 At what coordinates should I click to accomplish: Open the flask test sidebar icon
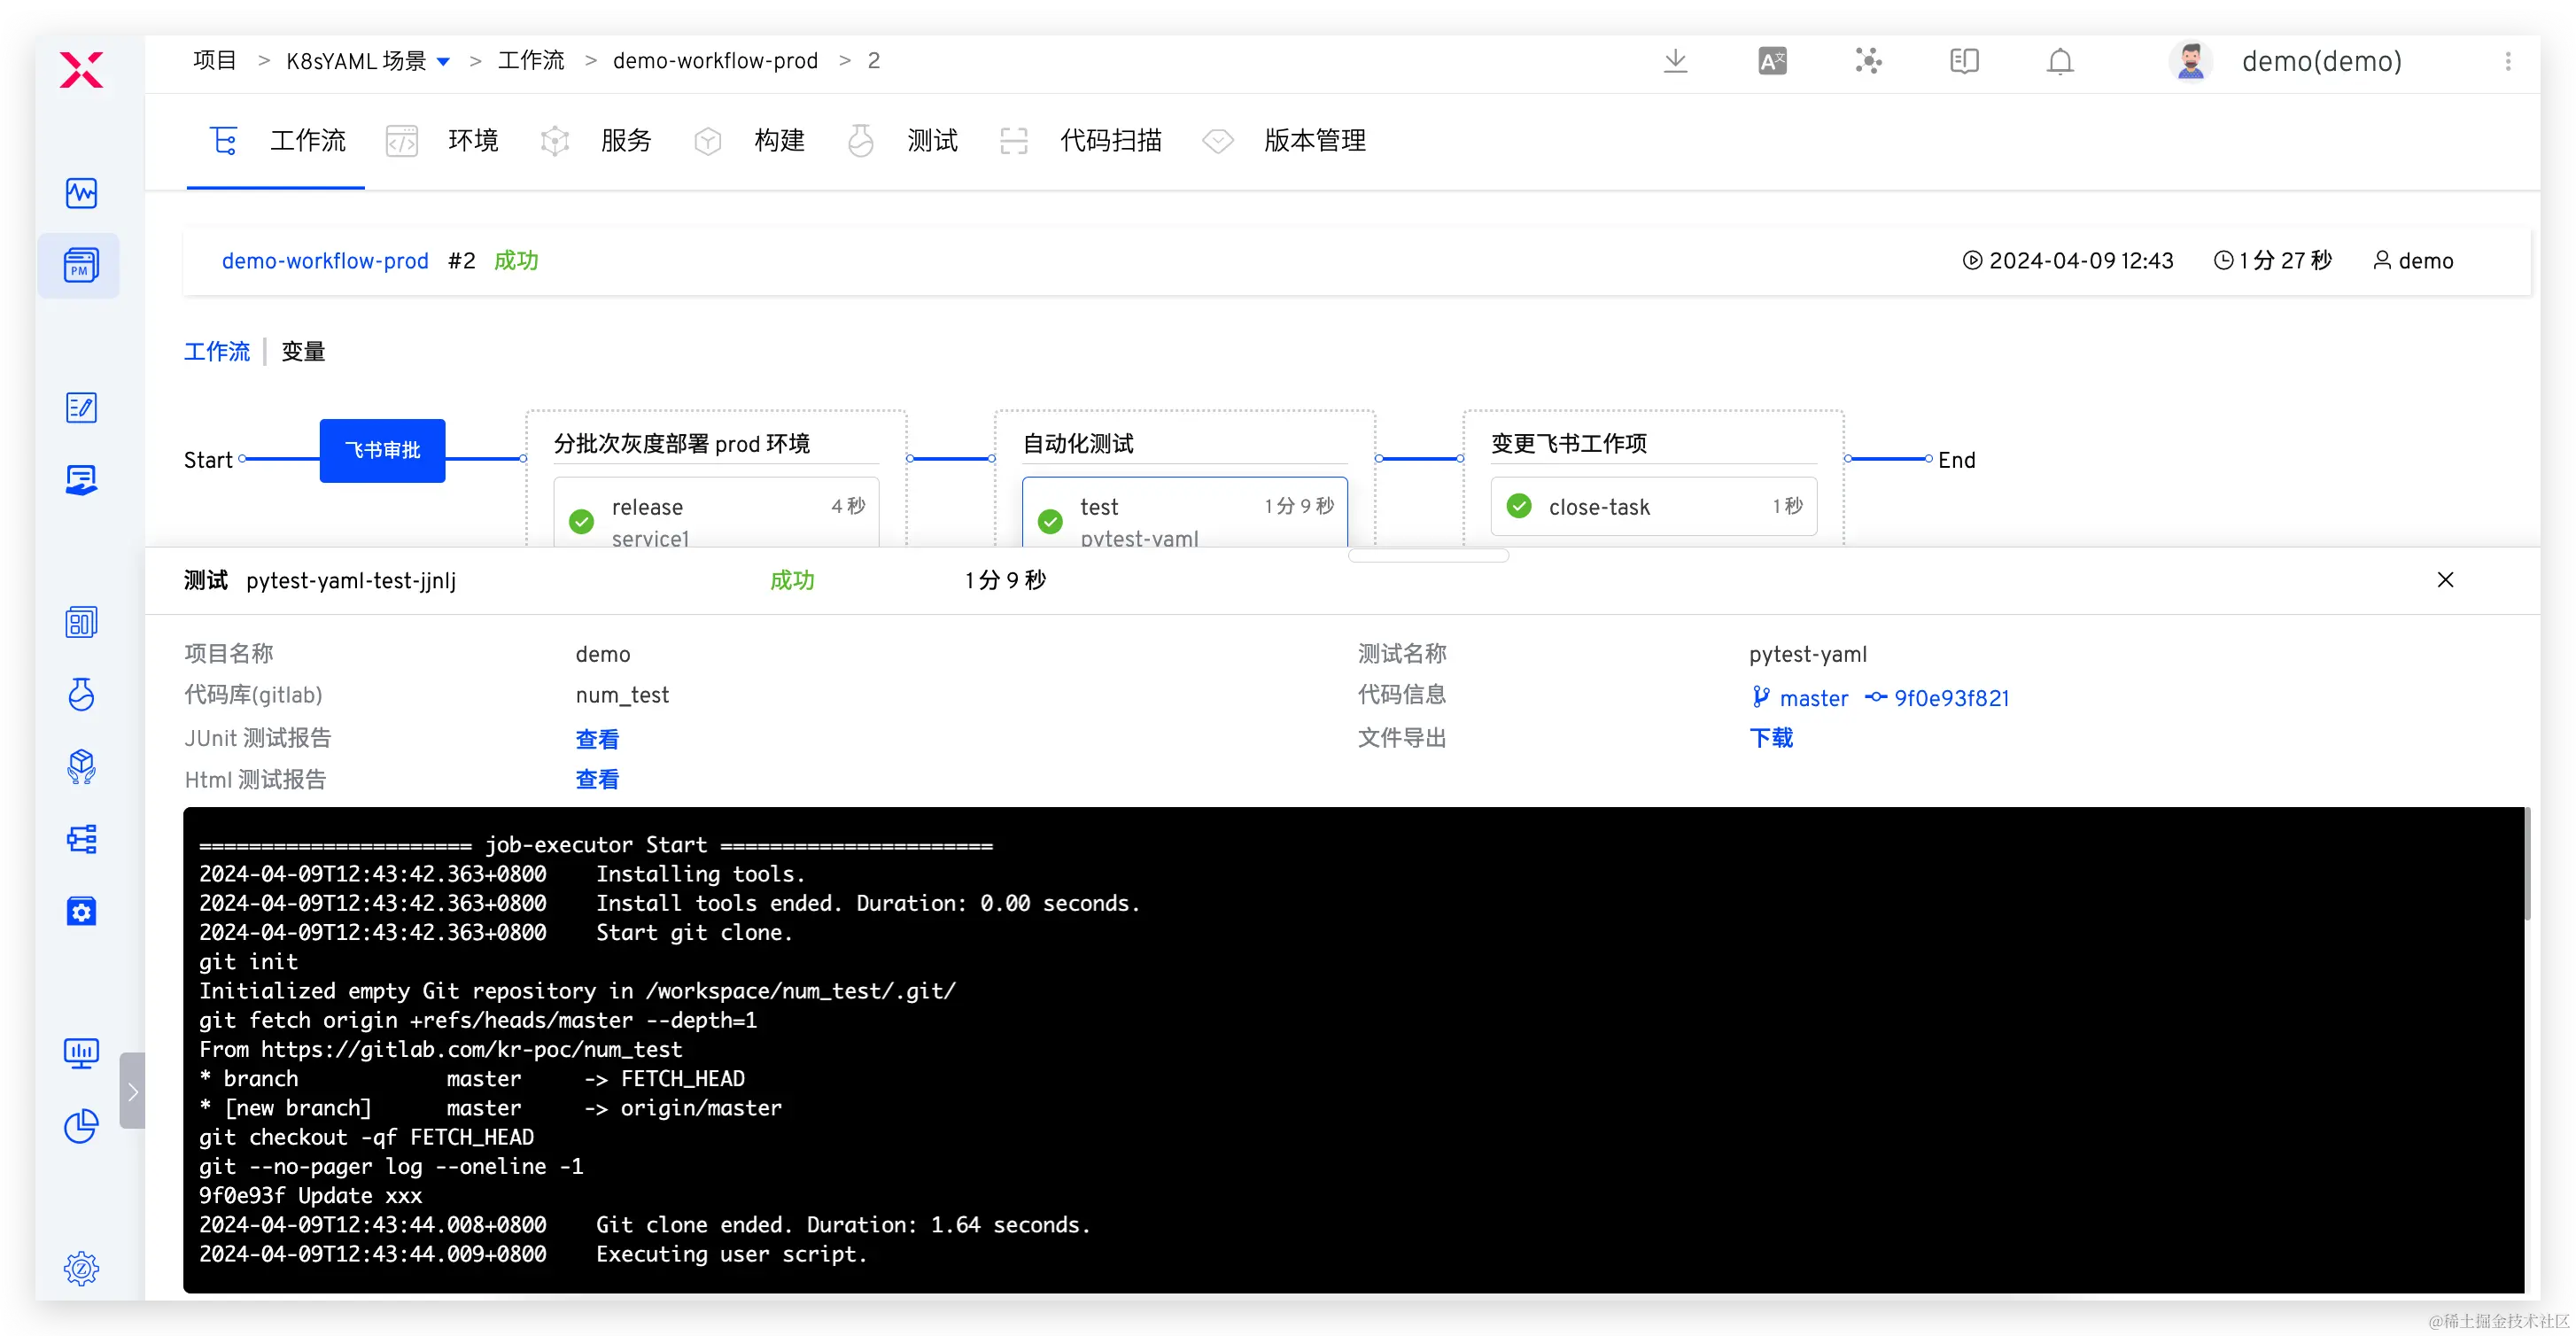tap(81, 694)
